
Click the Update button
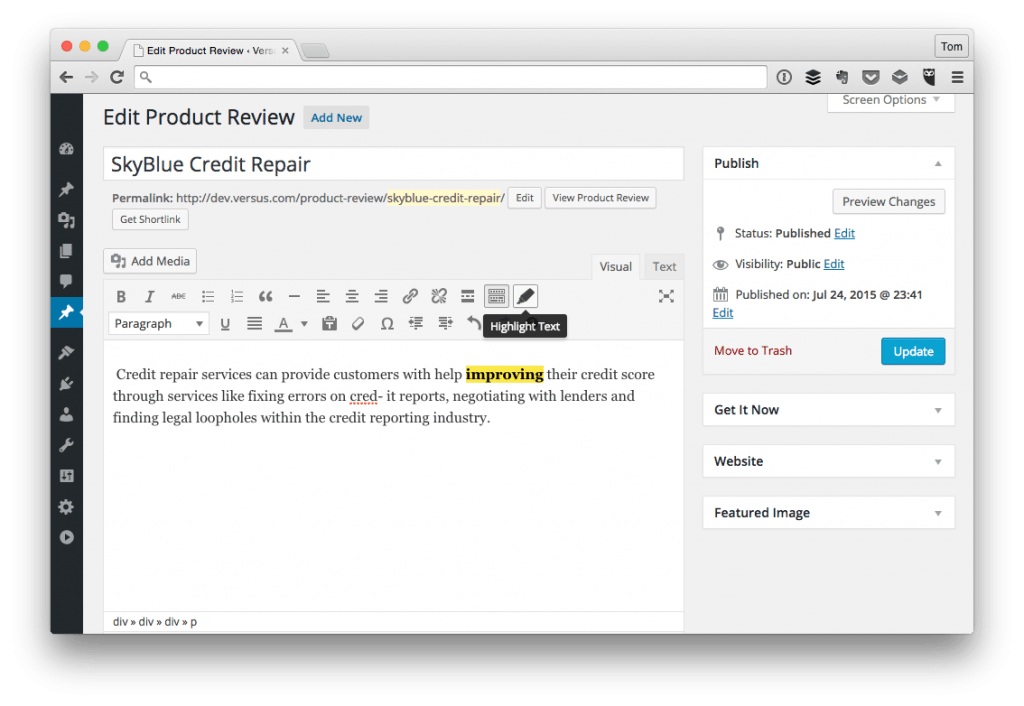(x=912, y=351)
